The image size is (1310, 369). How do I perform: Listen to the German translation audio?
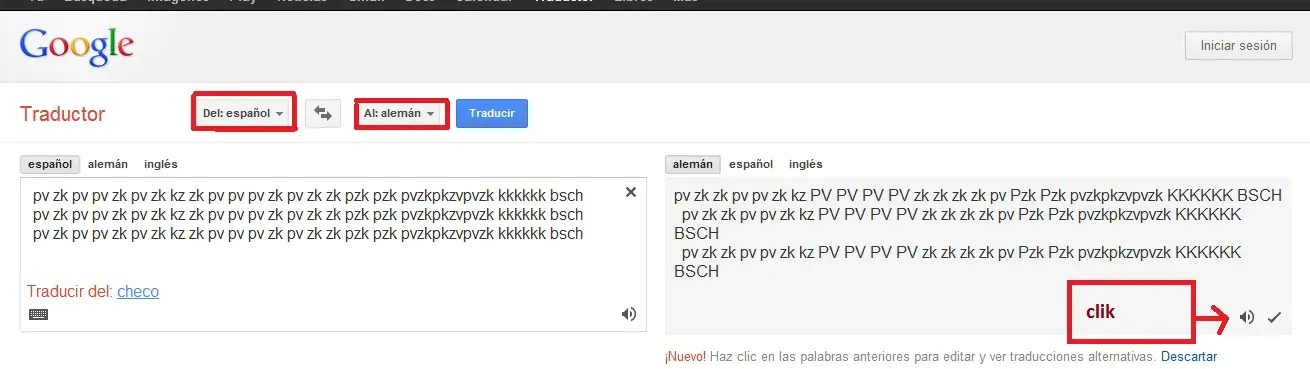[1246, 317]
